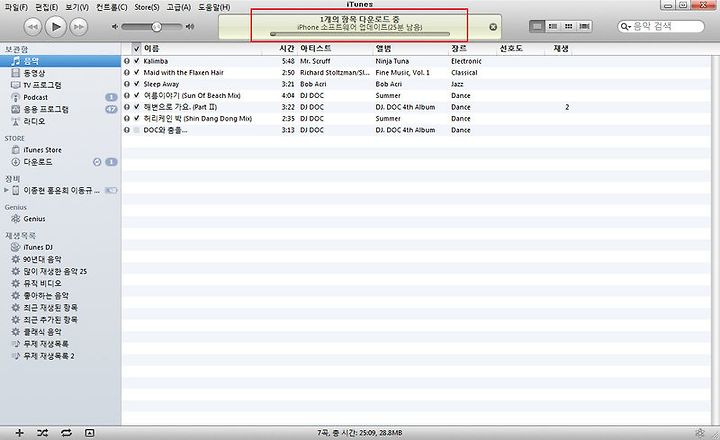720x440 pixels.
Task: Check the DOC와 춤을 song checkbox
Action: (136, 130)
